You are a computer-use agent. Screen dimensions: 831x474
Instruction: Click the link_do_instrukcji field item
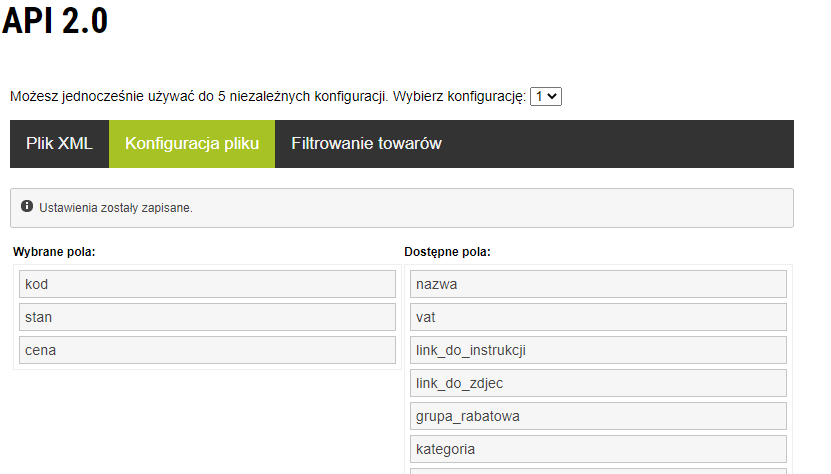[x=598, y=350]
